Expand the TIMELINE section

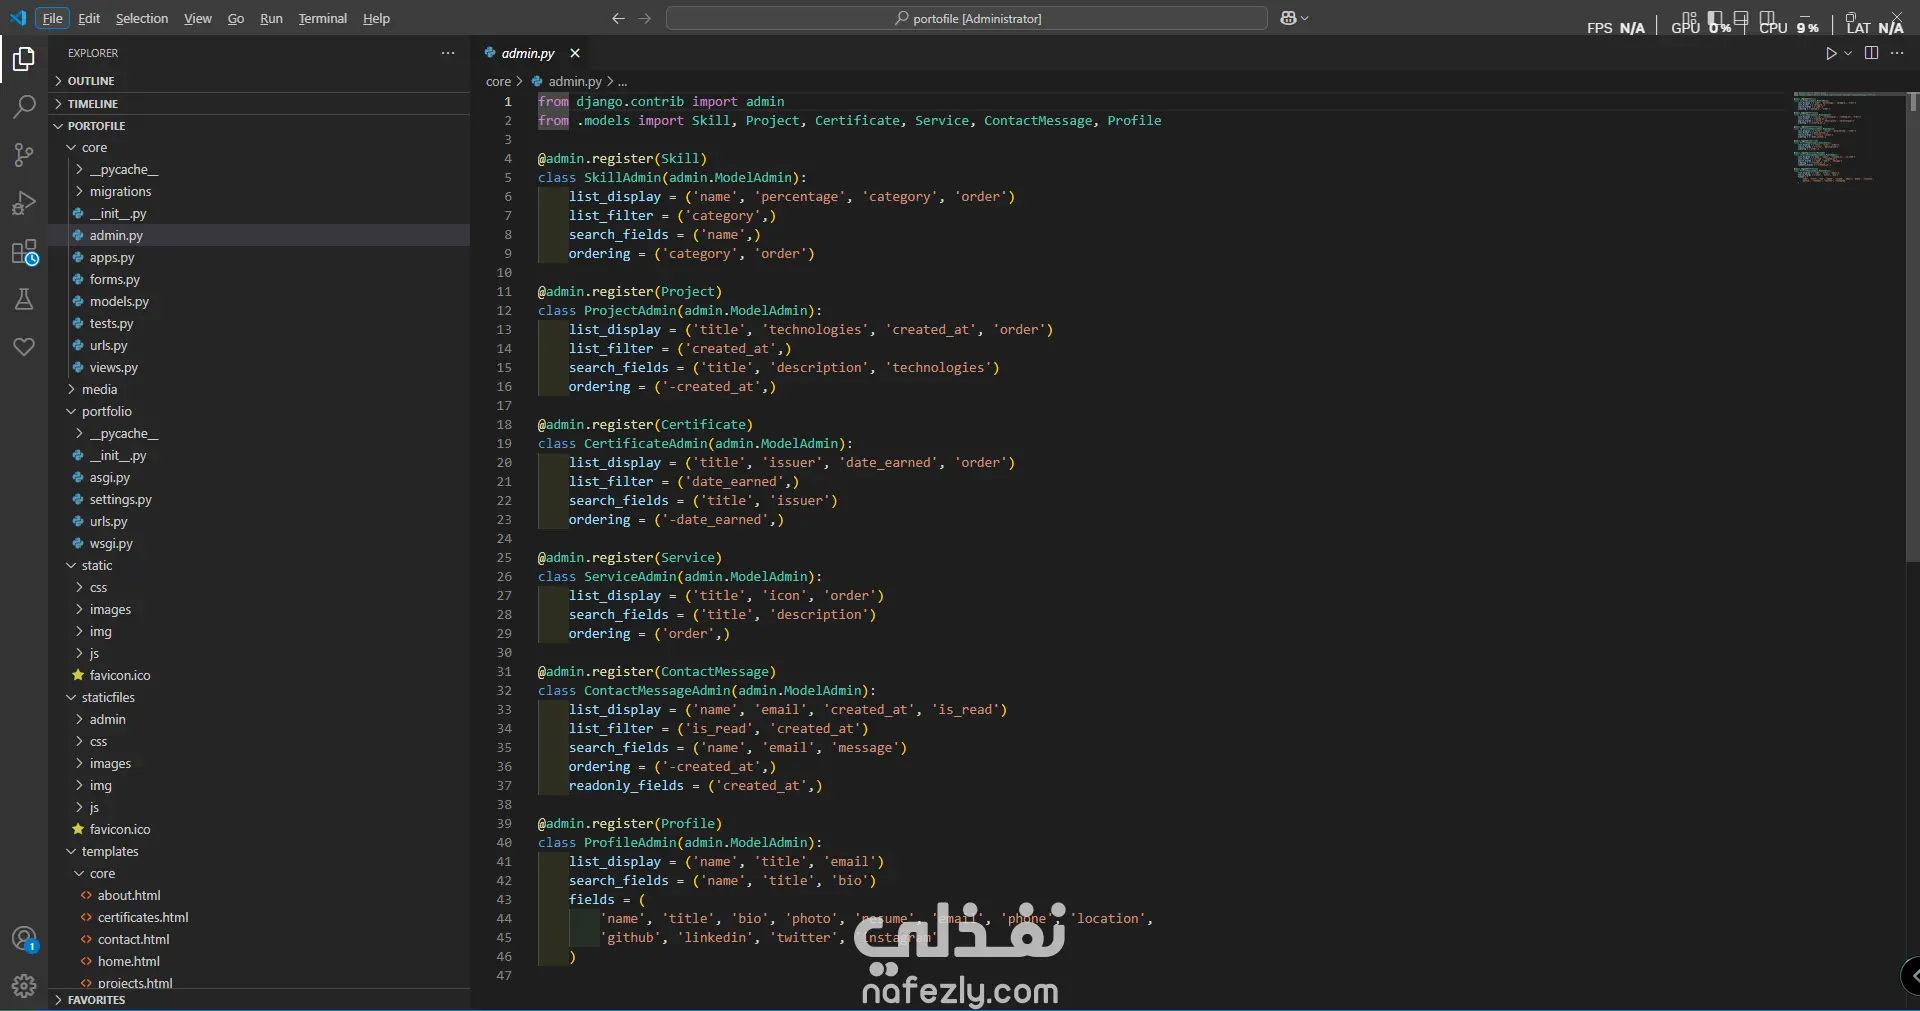pyautogui.click(x=260, y=104)
